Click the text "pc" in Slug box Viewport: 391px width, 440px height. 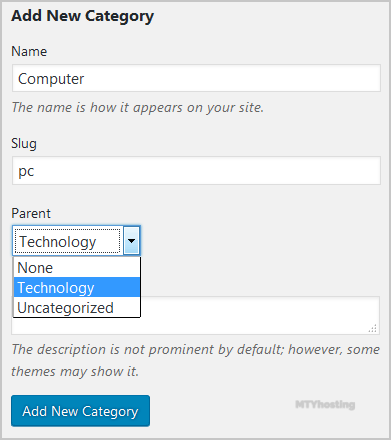[x=26, y=172]
